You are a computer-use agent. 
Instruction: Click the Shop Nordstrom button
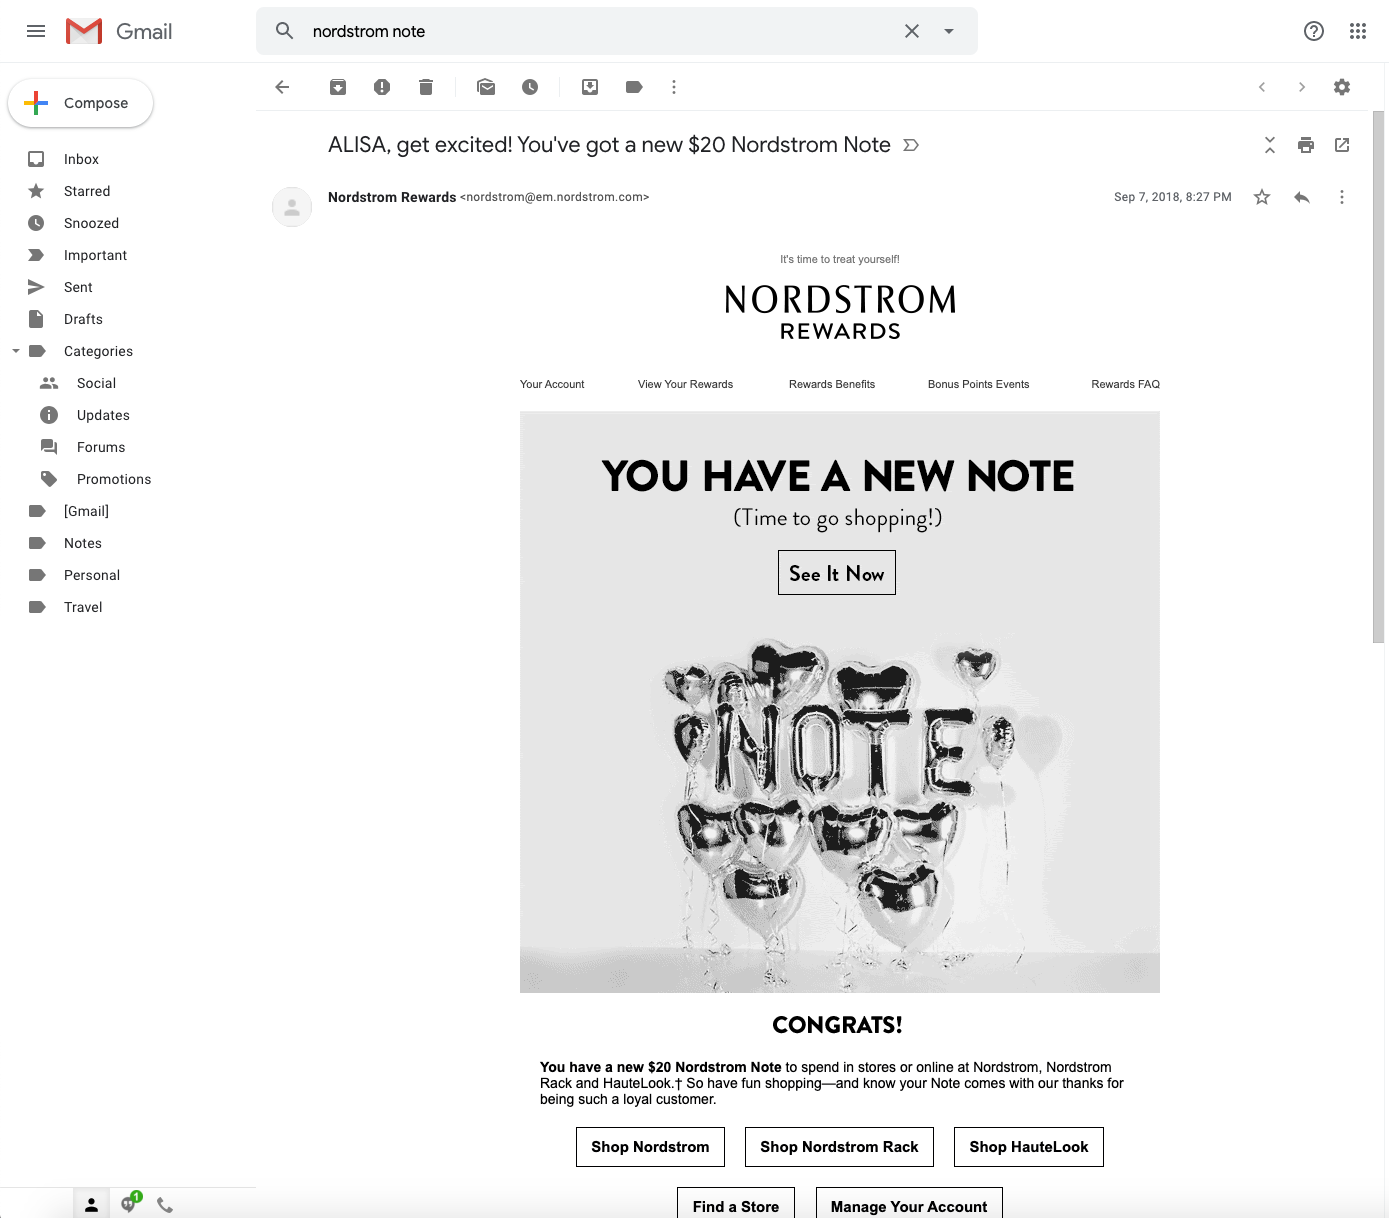(x=650, y=1147)
